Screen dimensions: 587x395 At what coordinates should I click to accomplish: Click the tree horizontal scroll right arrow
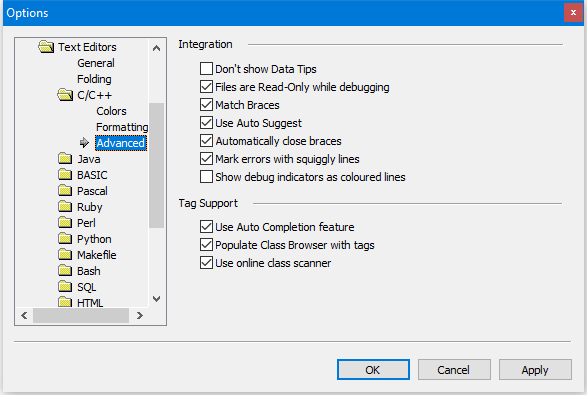(140, 316)
